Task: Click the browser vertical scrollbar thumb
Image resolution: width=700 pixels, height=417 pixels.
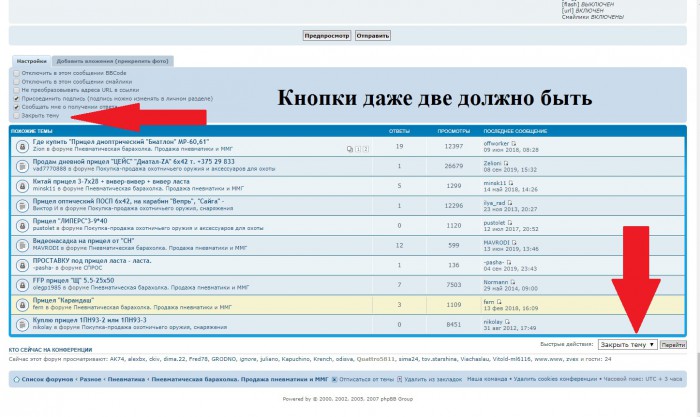Action: (697, 384)
